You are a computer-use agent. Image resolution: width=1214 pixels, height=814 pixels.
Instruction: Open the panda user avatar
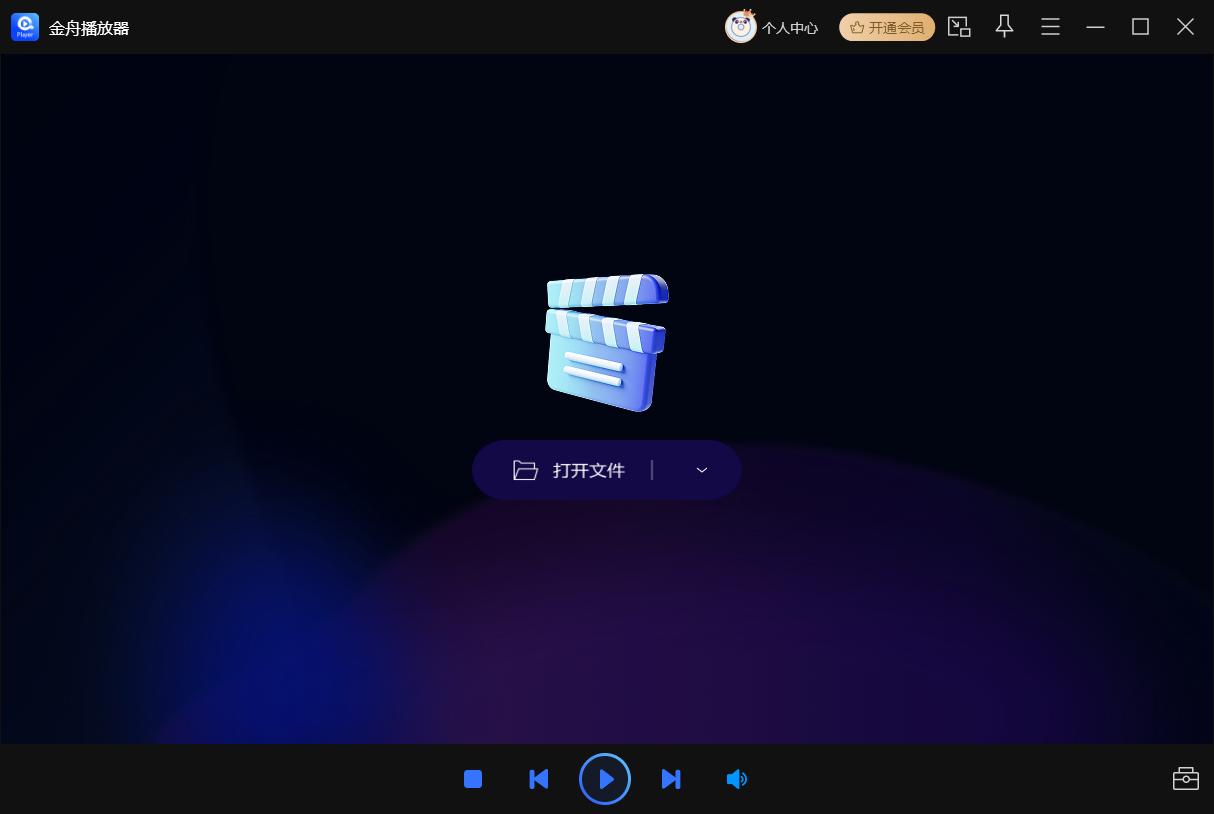click(x=741, y=27)
